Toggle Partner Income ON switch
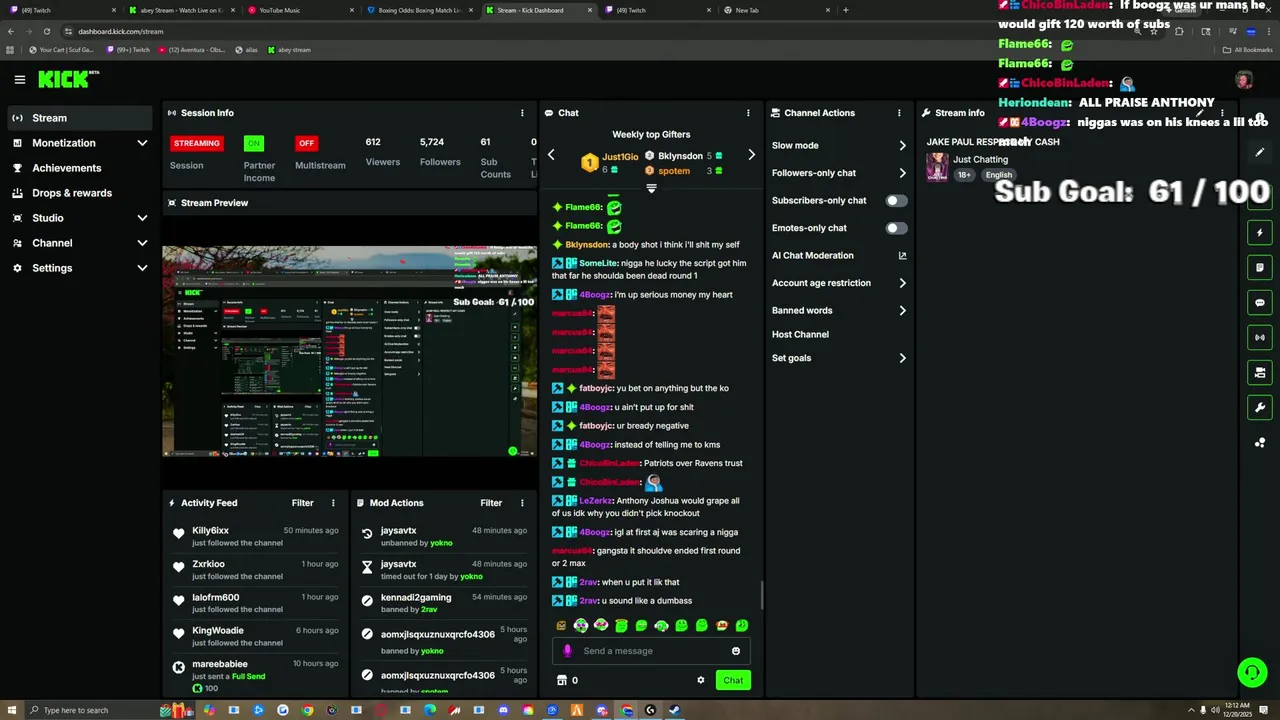The image size is (1280, 720). pos(254,143)
